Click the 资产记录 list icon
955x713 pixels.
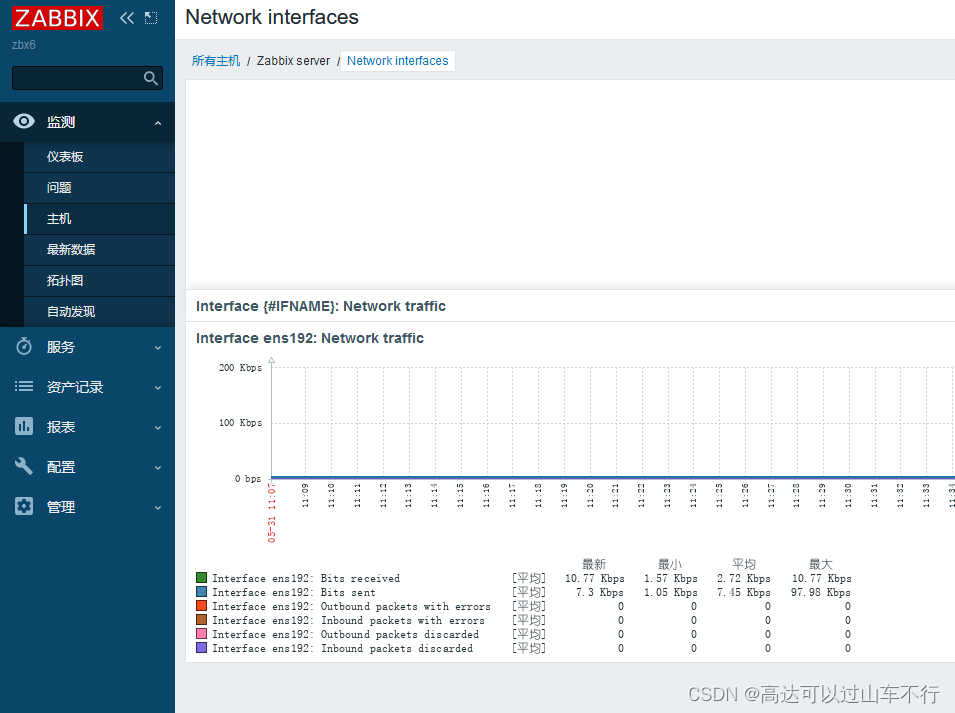coord(23,387)
